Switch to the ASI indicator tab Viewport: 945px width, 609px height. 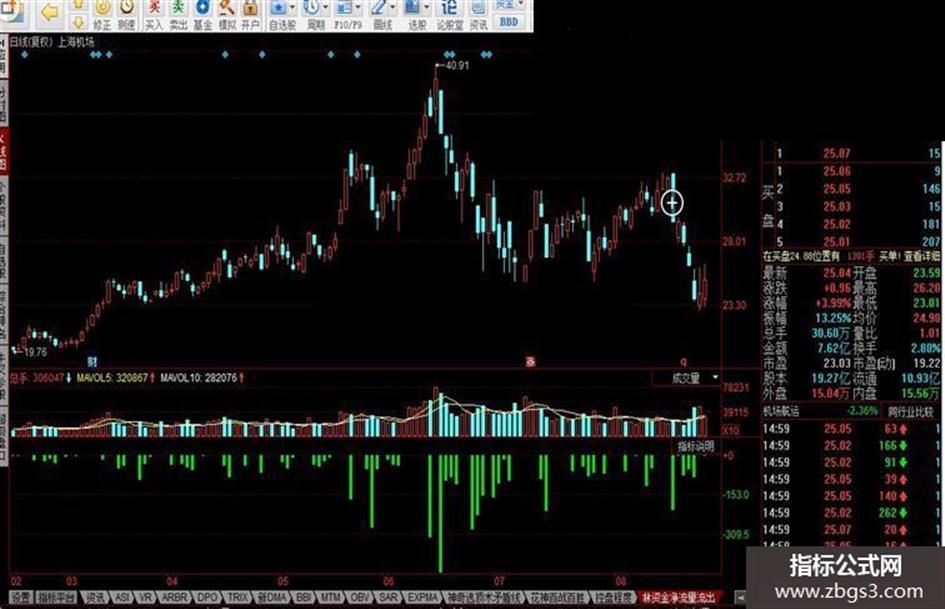click(122, 598)
